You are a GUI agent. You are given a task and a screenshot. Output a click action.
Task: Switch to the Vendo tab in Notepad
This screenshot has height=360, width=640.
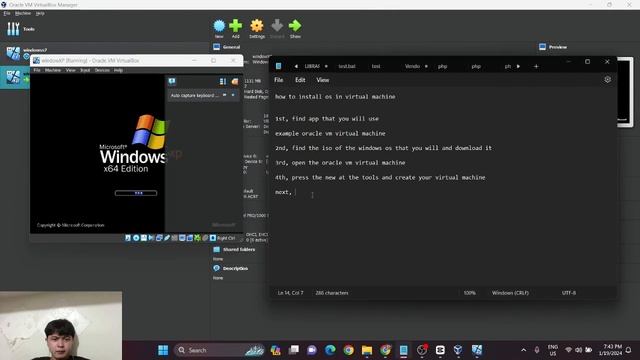tap(412, 66)
